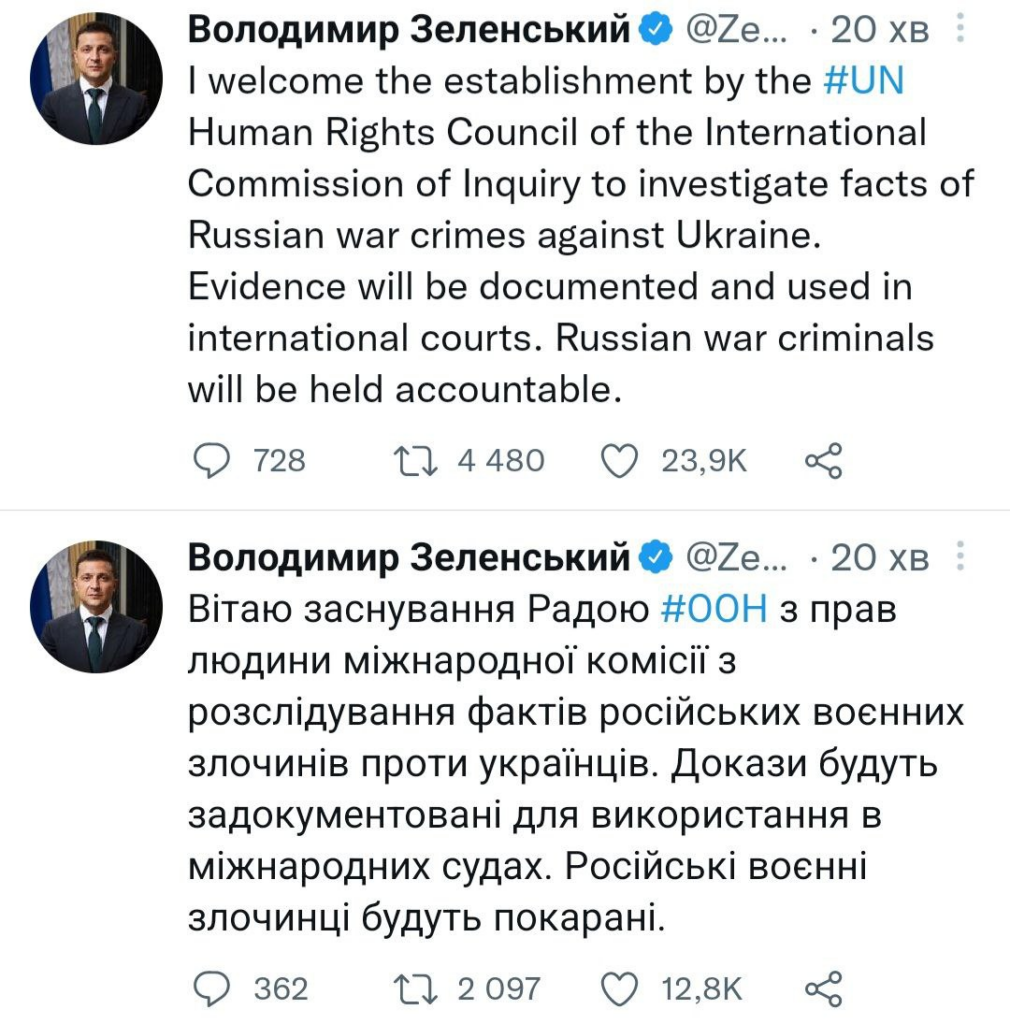1010x1024 pixels.
Task: Share the English-language tweet
Action: 823,461
